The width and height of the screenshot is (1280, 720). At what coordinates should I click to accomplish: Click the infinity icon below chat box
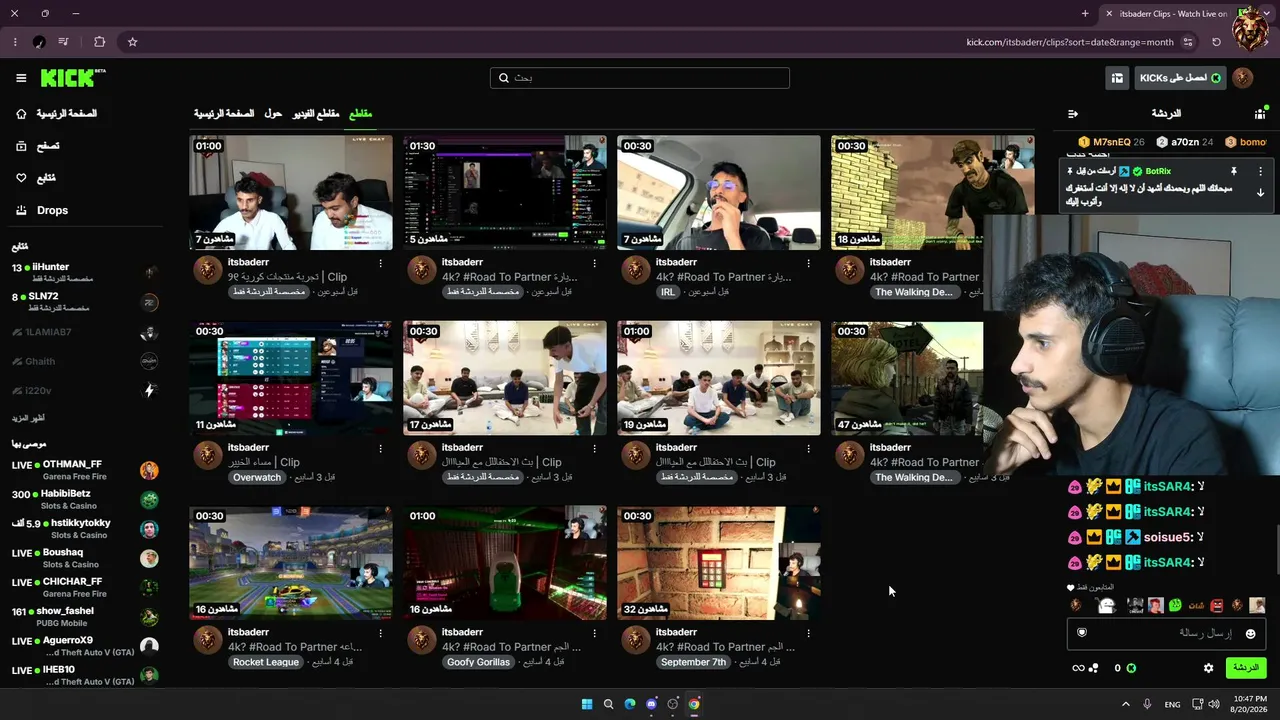(1078, 668)
